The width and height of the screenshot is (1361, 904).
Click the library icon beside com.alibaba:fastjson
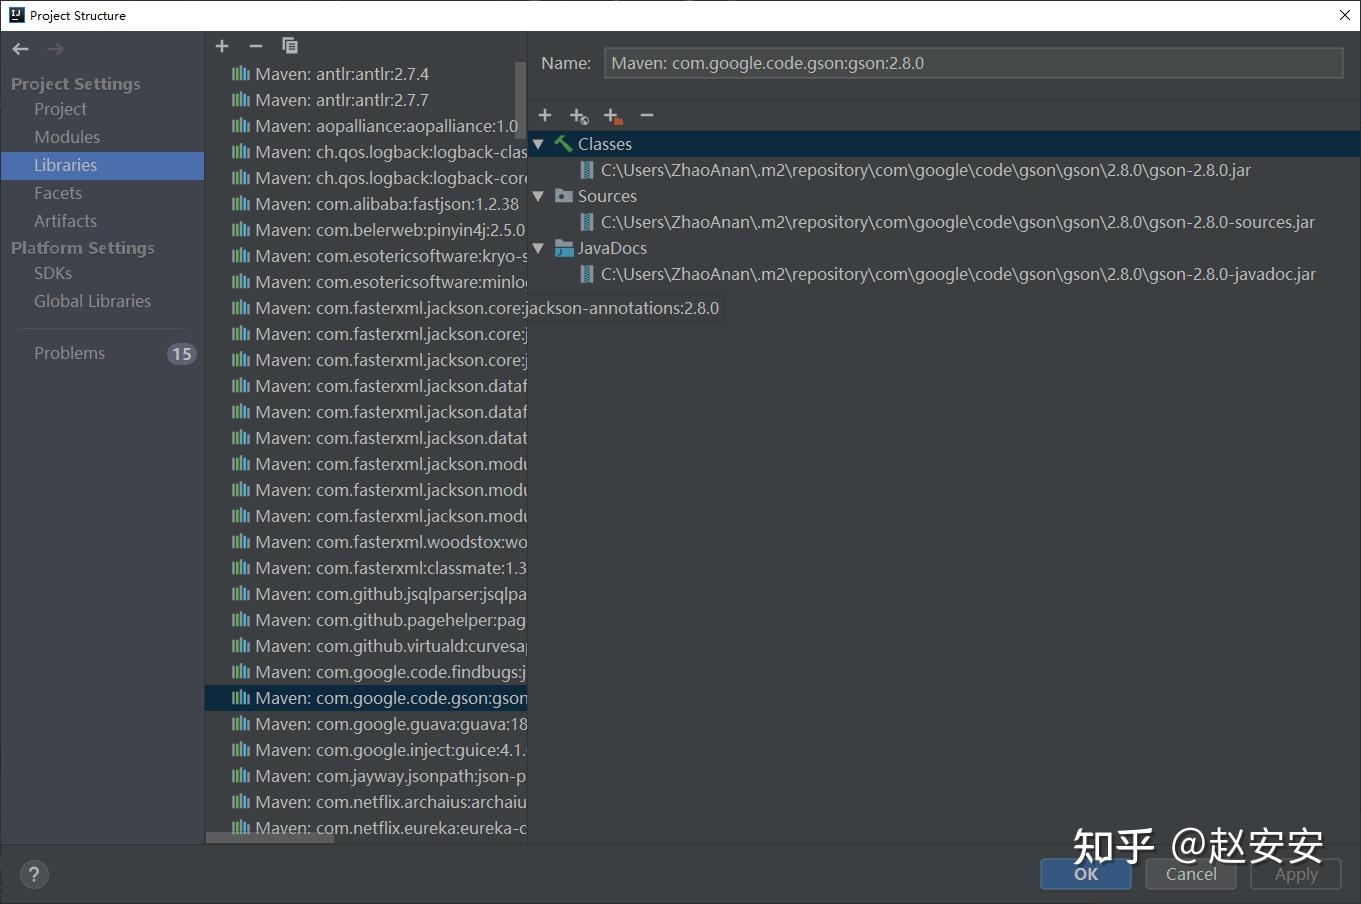coord(241,204)
